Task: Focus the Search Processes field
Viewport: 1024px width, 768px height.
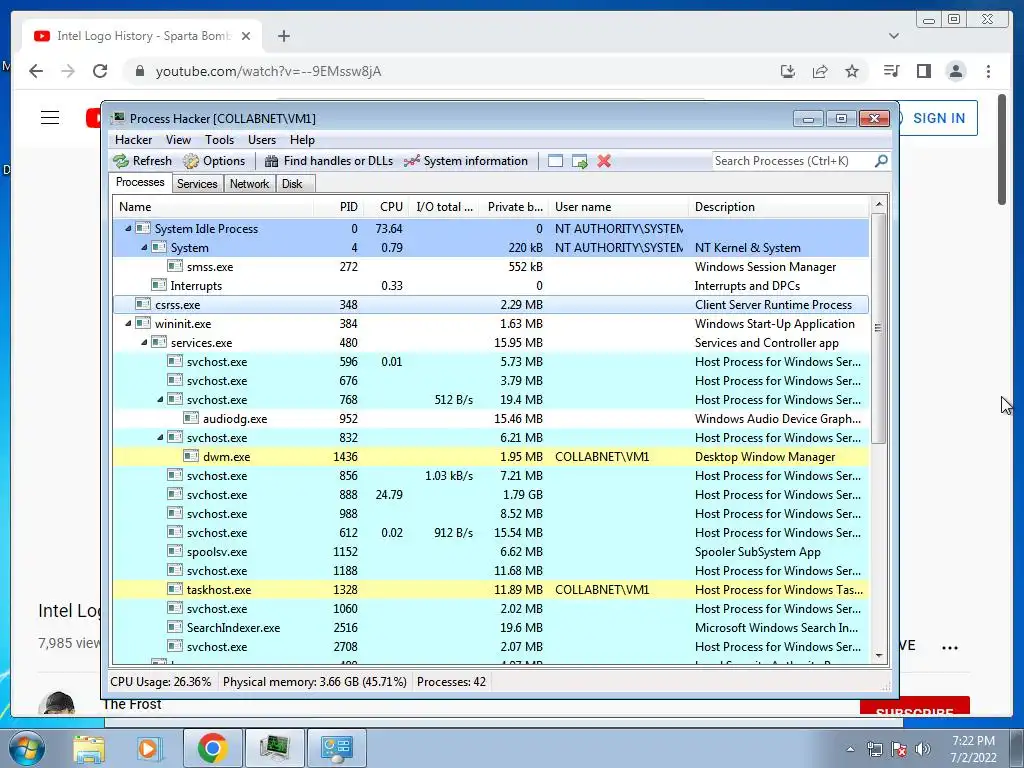Action: 793,161
